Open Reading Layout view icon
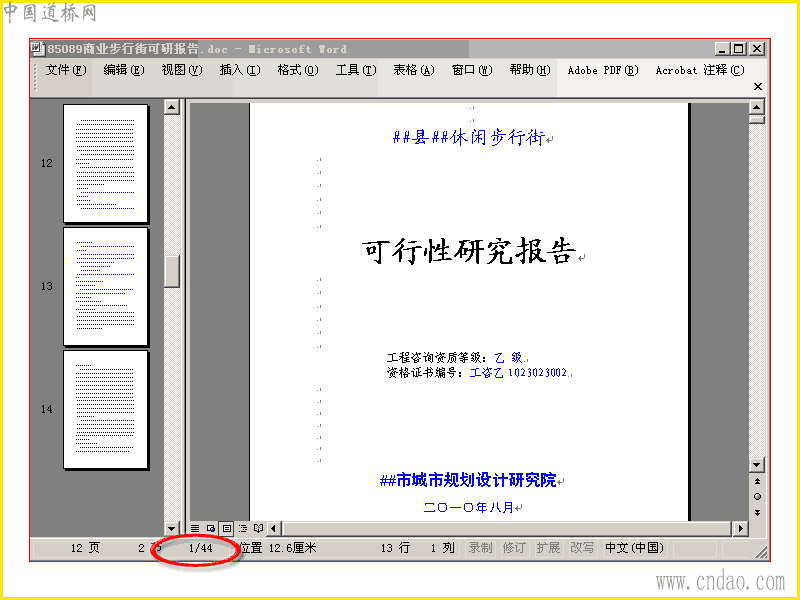 point(259,528)
